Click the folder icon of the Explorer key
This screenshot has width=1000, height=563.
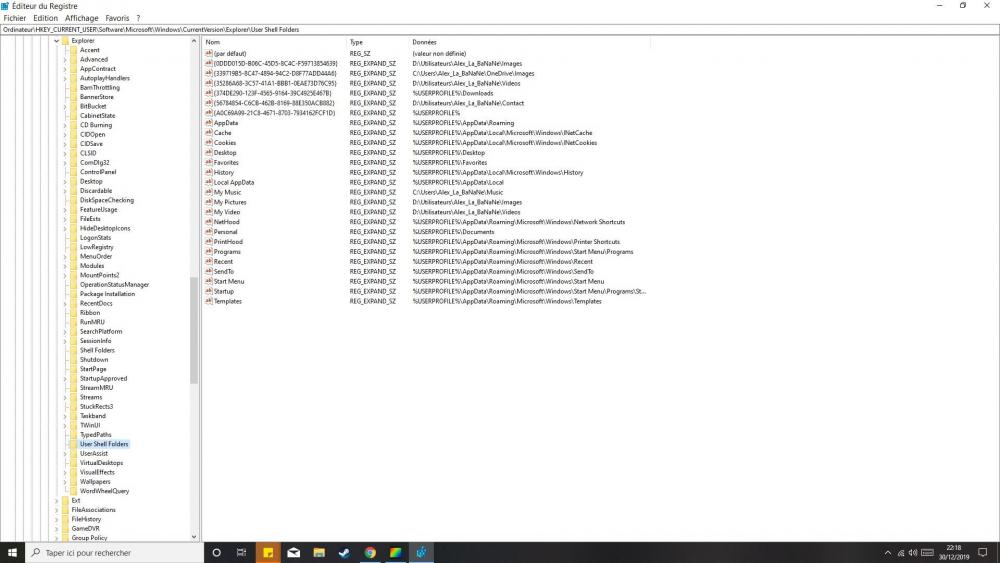pos(65,41)
